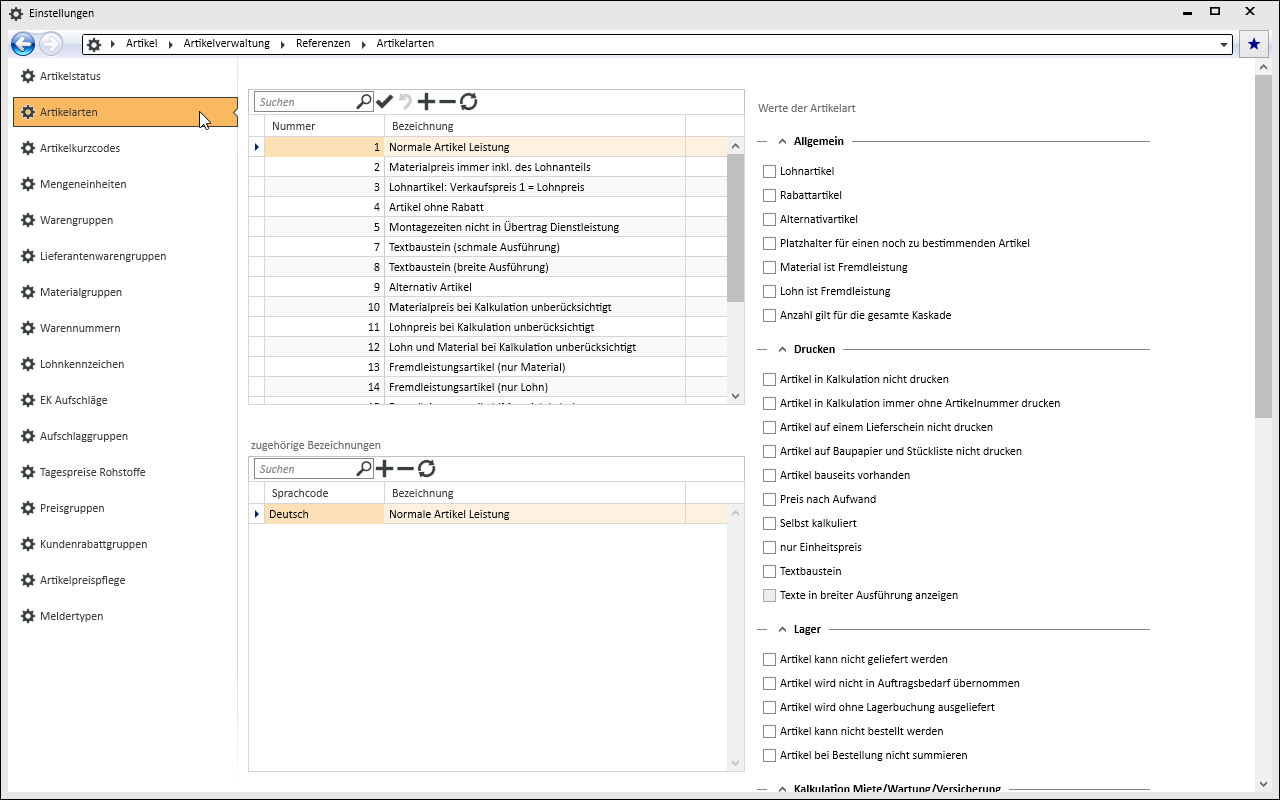This screenshot has width=1280, height=800.
Task: Check Material ist Fremdleistung
Action: pos(769,267)
